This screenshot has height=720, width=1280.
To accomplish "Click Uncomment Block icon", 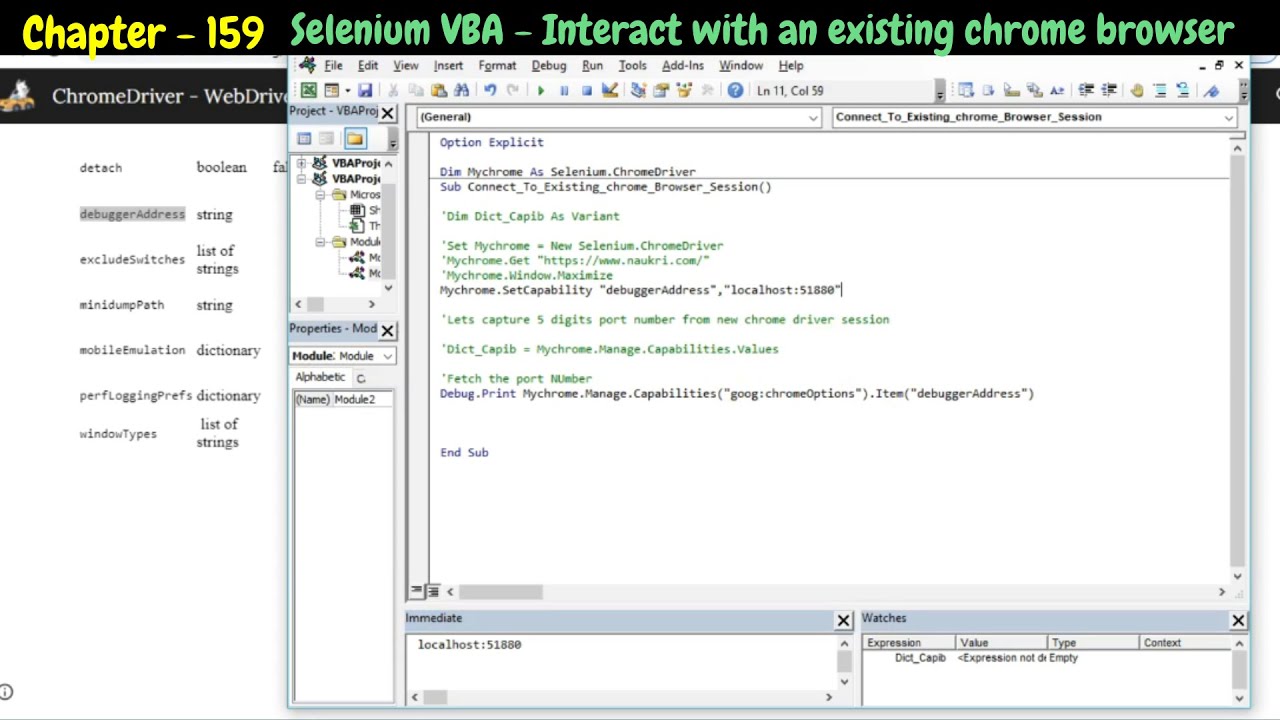I will coord(1183,90).
